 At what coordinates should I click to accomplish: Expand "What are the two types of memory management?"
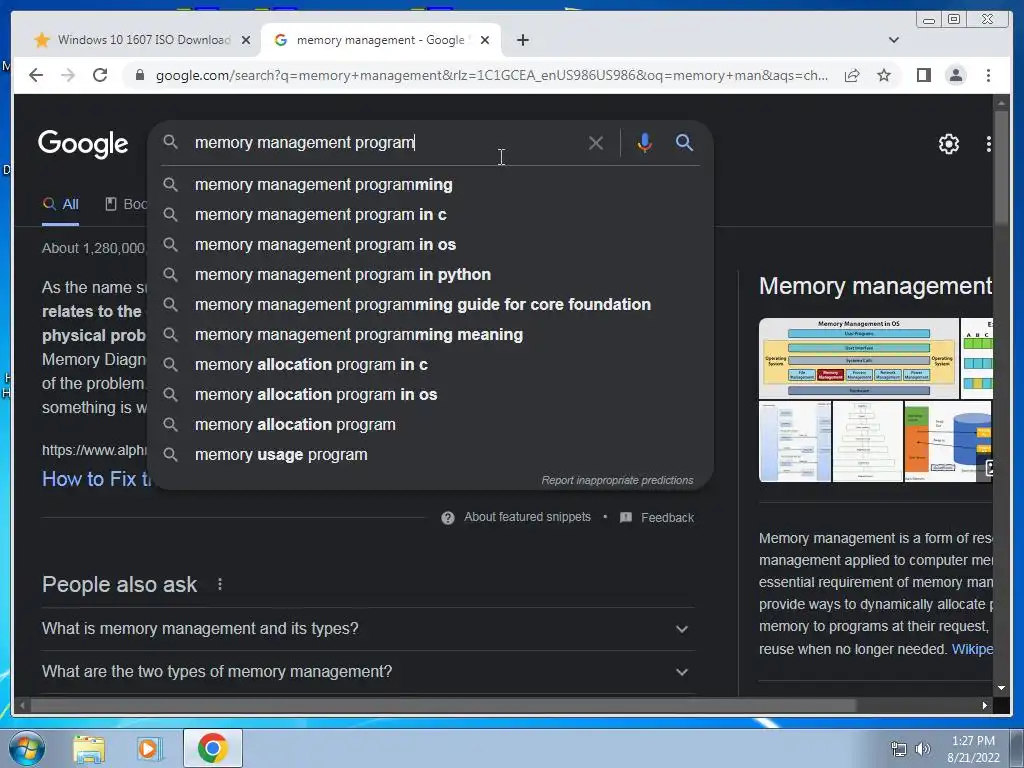click(x=368, y=672)
